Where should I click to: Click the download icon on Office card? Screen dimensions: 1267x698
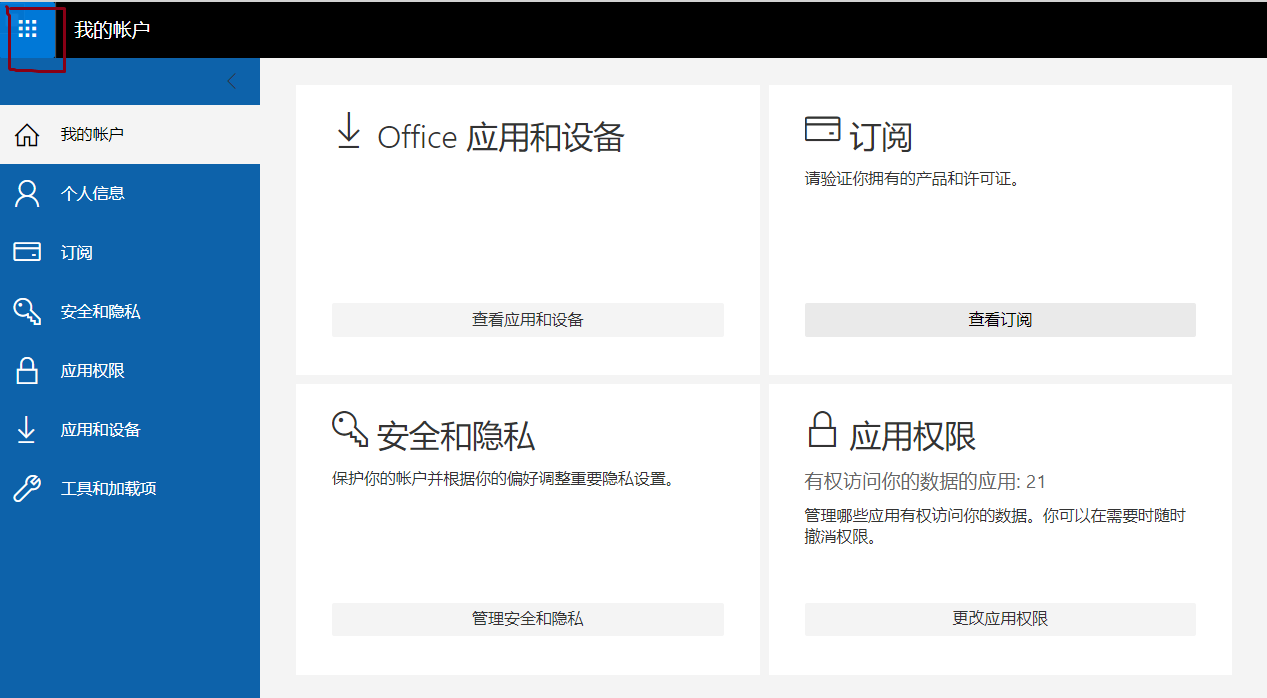tap(348, 131)
